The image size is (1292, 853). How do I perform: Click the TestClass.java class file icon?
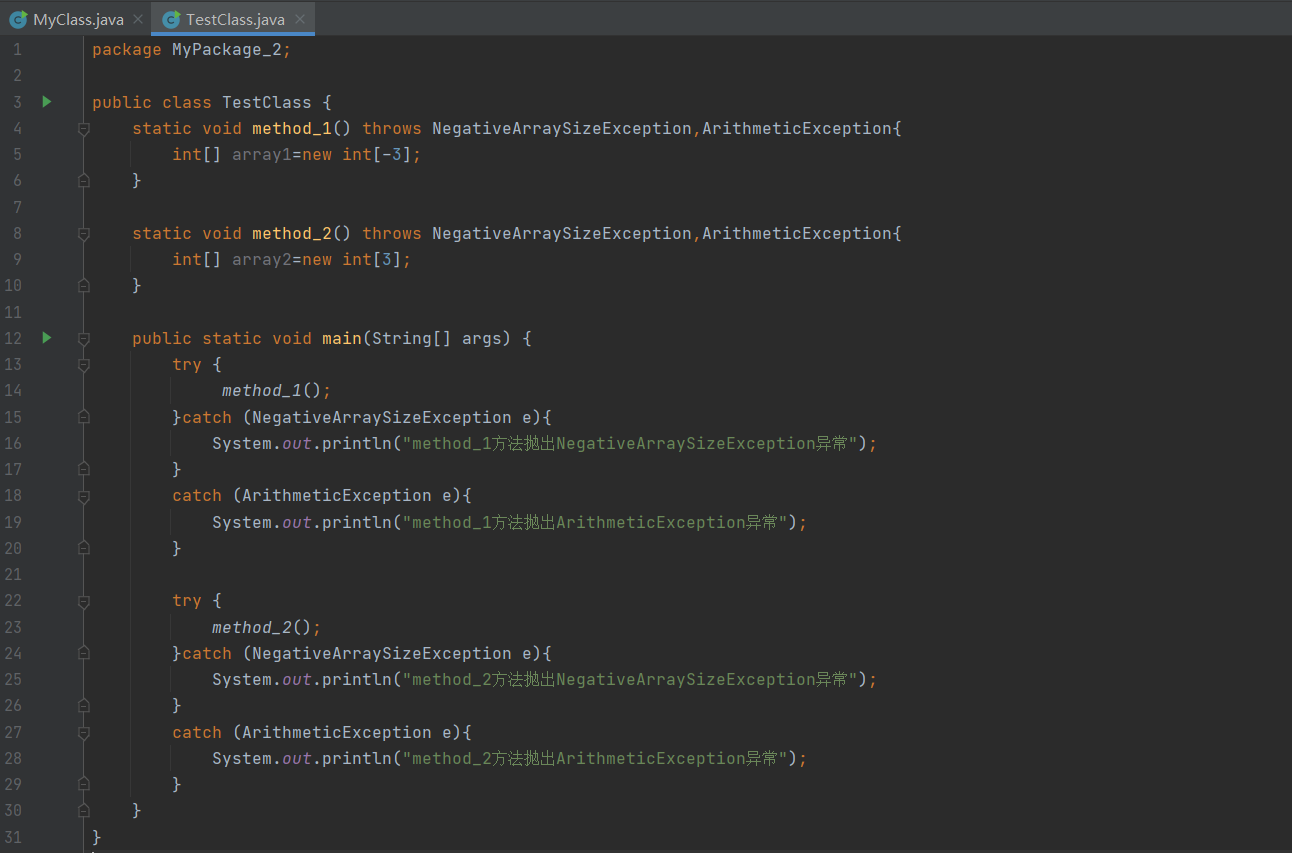(x=171, y=19)
